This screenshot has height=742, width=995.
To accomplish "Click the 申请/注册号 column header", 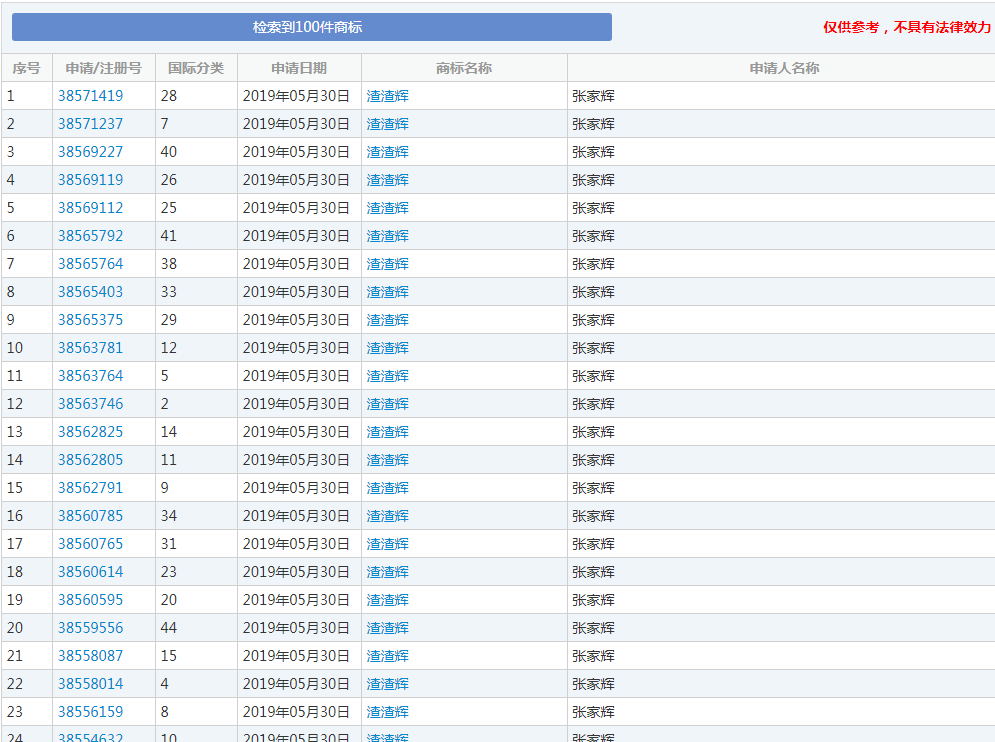I will click(103, 68).
